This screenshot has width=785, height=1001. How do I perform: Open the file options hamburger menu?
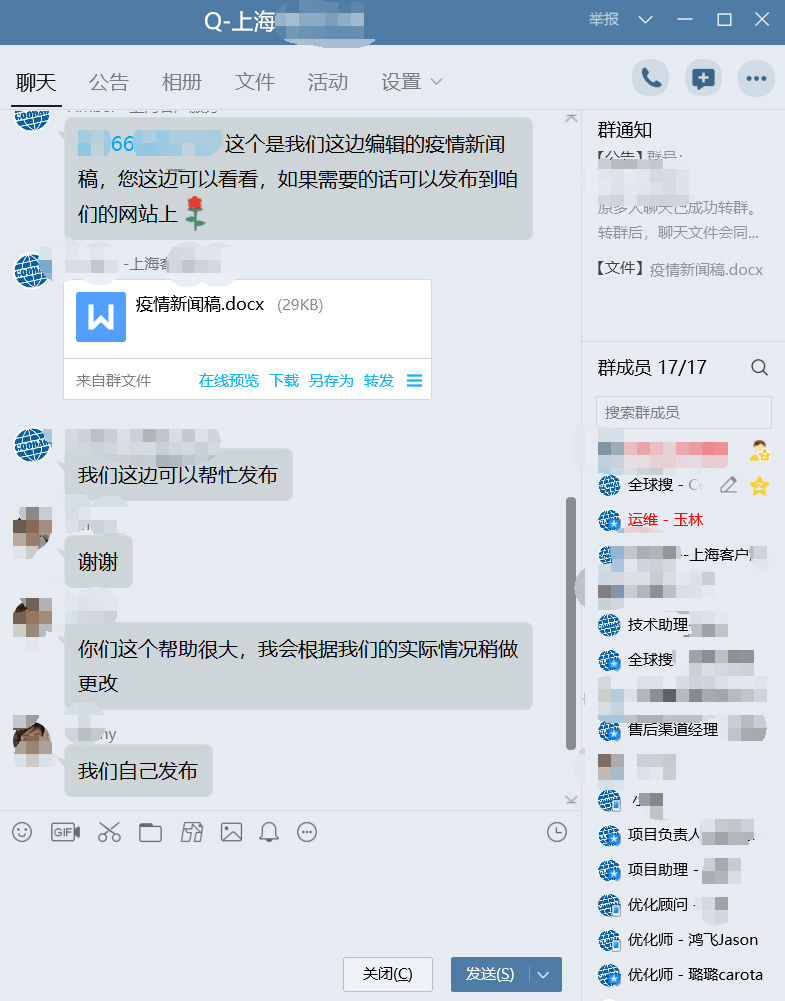click(414, 380)
